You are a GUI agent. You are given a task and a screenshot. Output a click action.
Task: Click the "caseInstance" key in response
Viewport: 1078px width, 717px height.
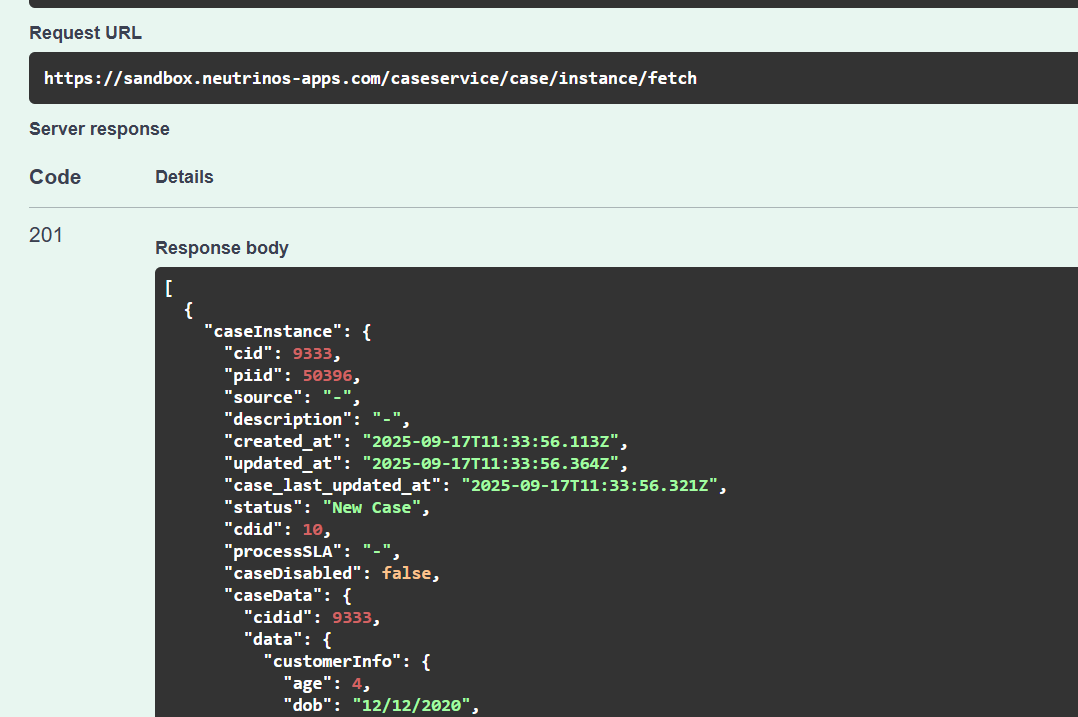pyautogui.click(x=267, y=331)
